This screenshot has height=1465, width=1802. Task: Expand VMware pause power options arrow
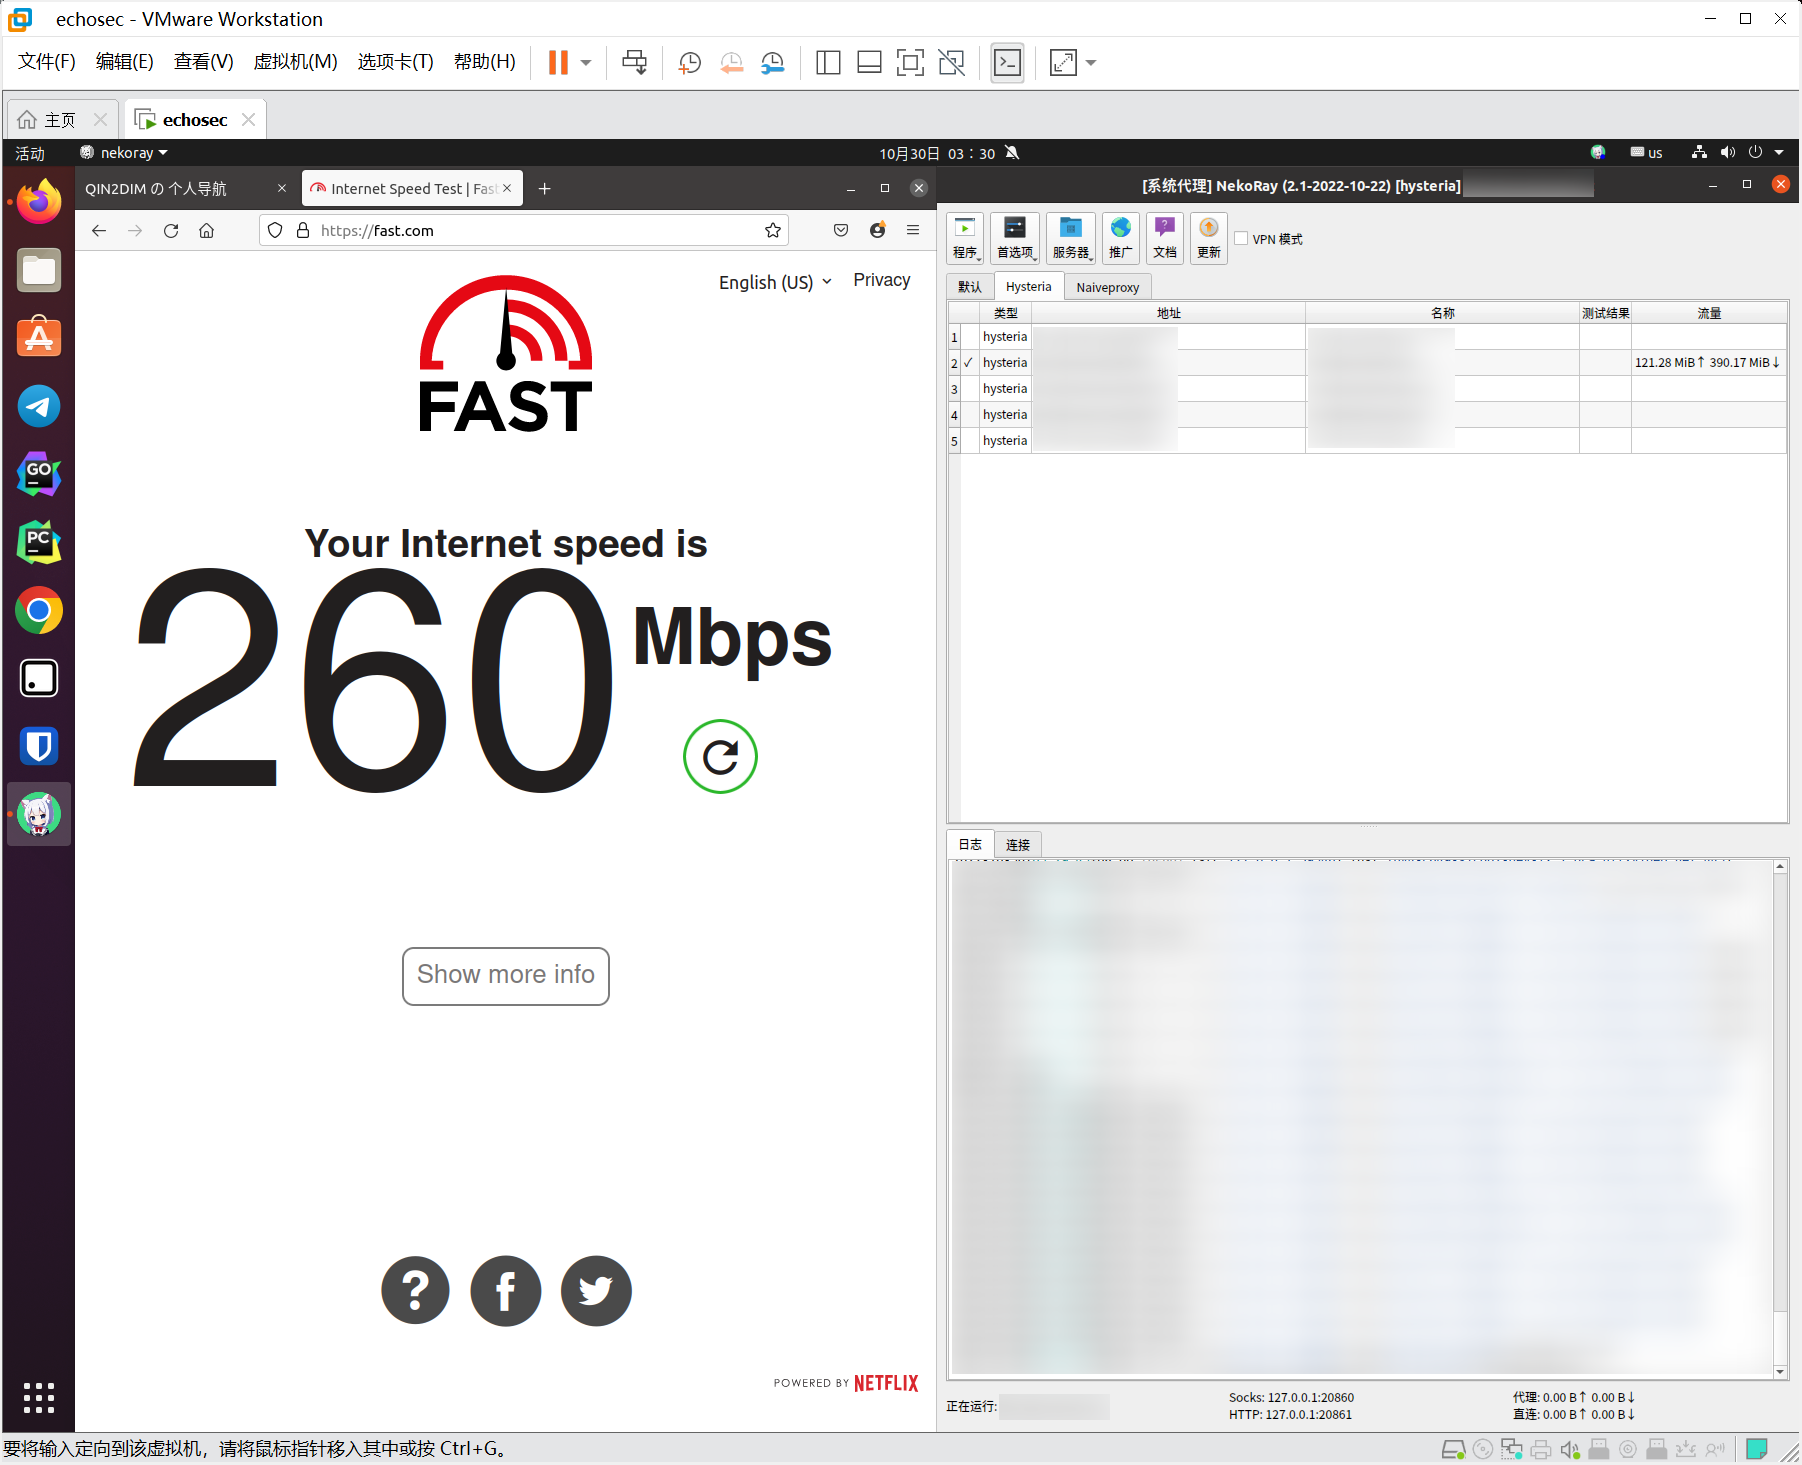point(586,63)
